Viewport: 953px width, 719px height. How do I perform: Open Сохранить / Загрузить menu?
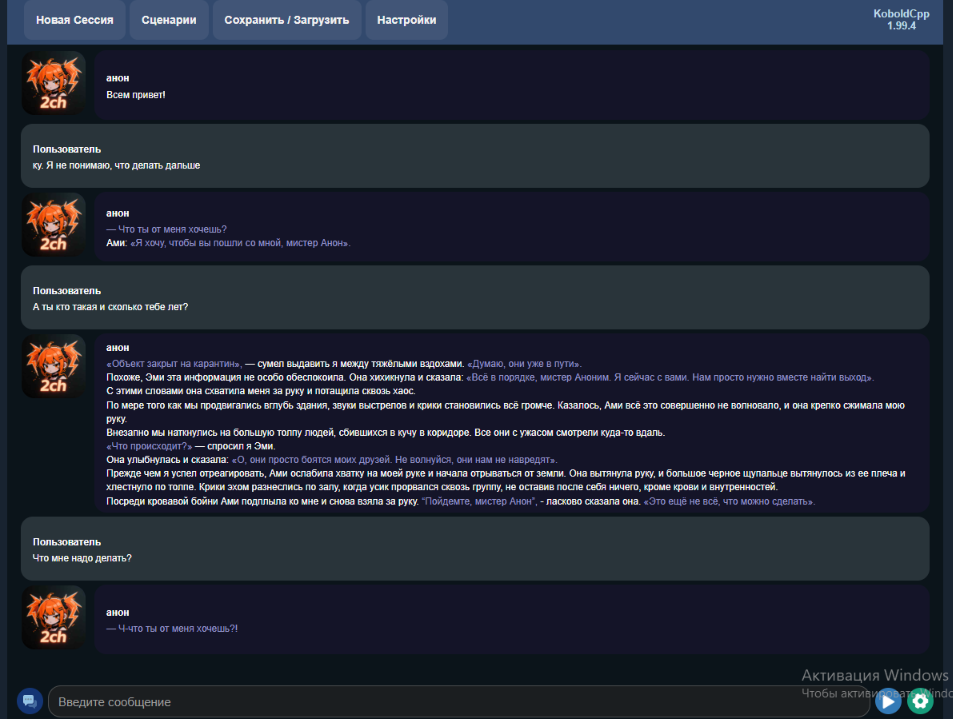click(x=287, y=20)
